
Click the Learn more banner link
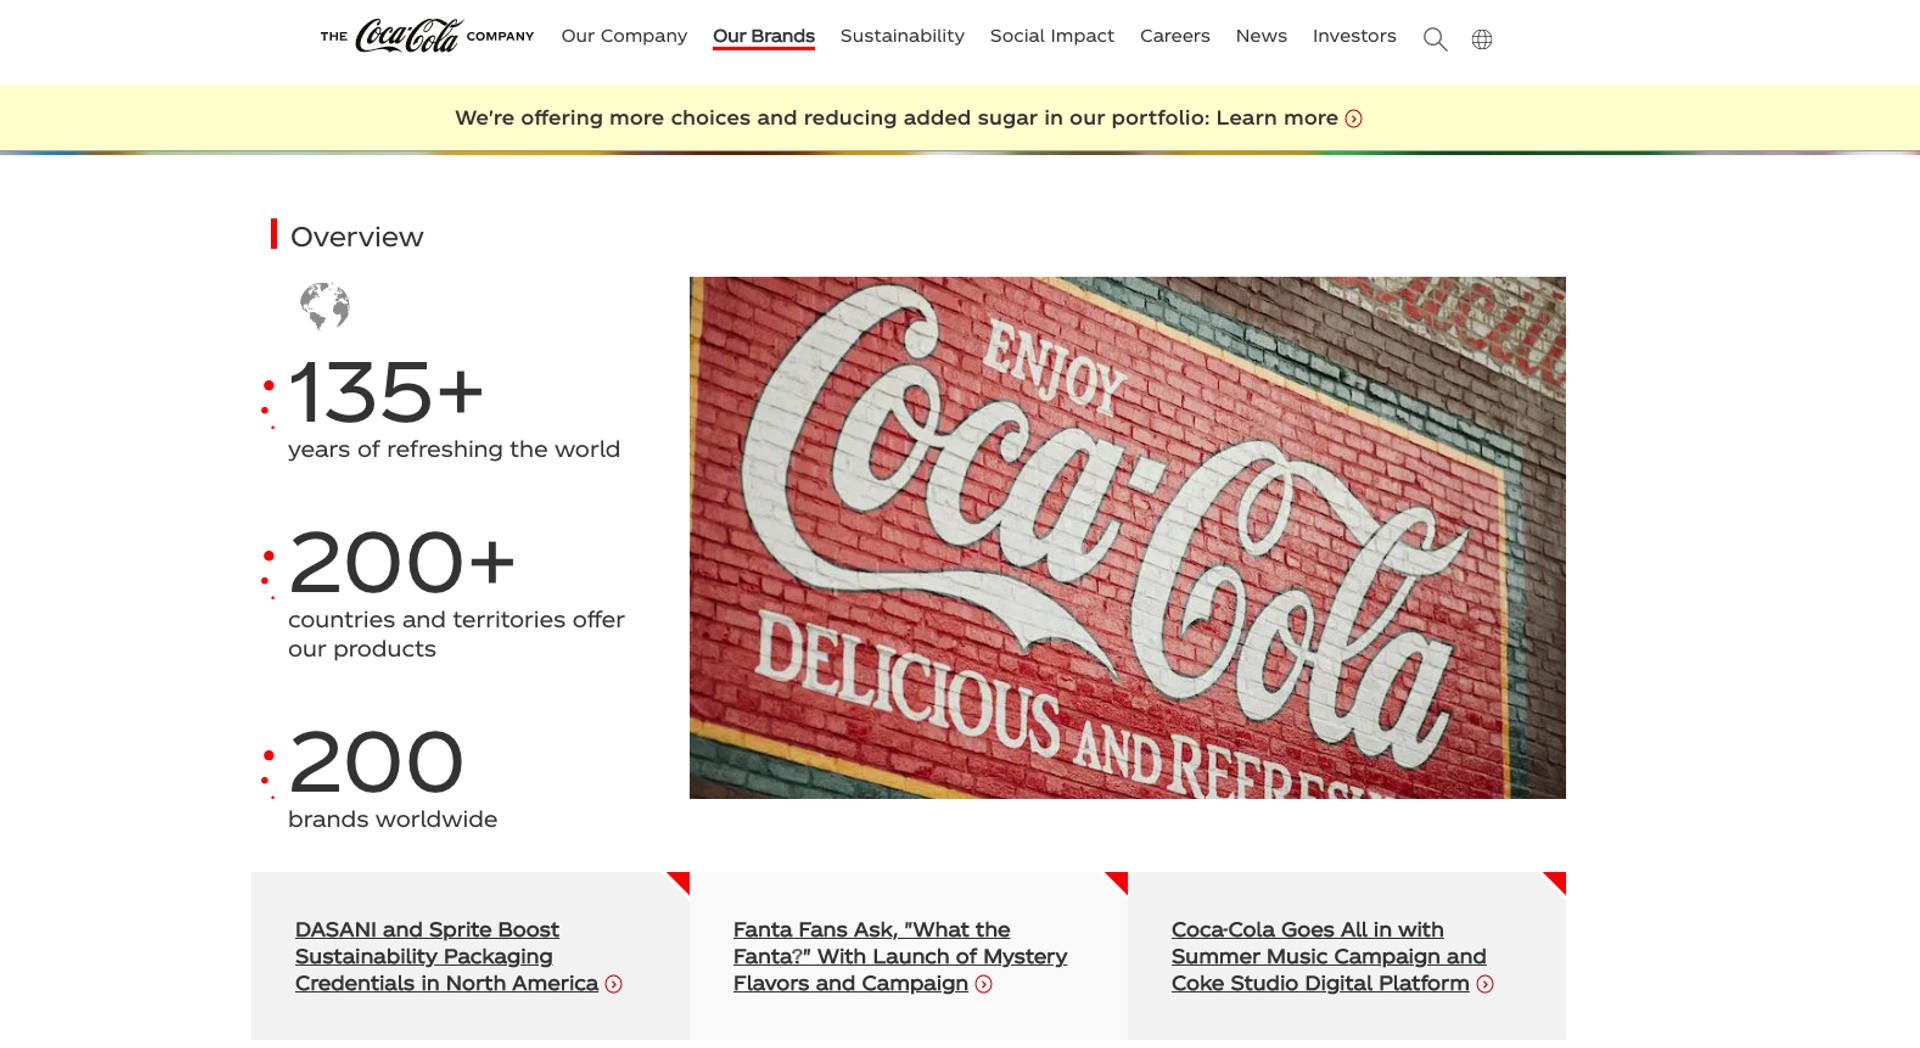click(1275, 118)
